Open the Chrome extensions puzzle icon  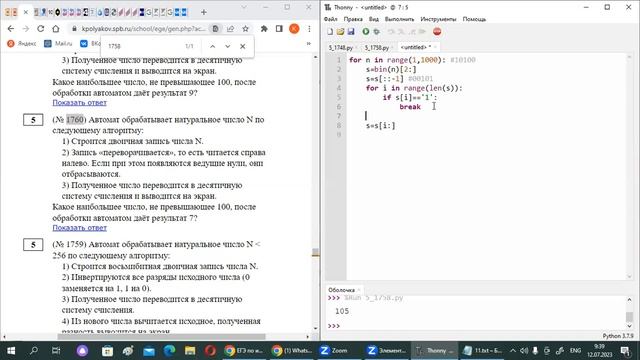click(x=264, y=29)
